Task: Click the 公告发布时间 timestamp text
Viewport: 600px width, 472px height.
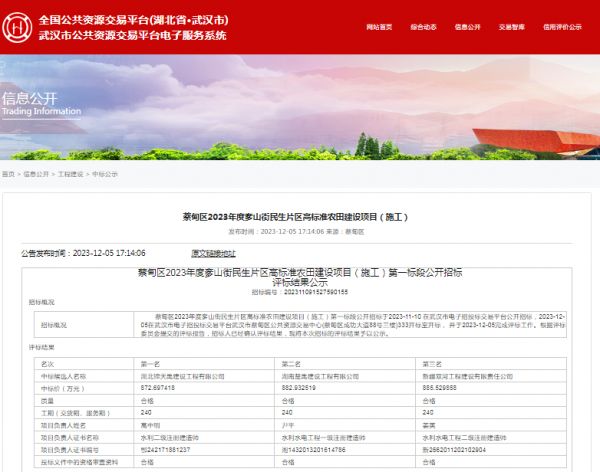Action: pos(90,253)
